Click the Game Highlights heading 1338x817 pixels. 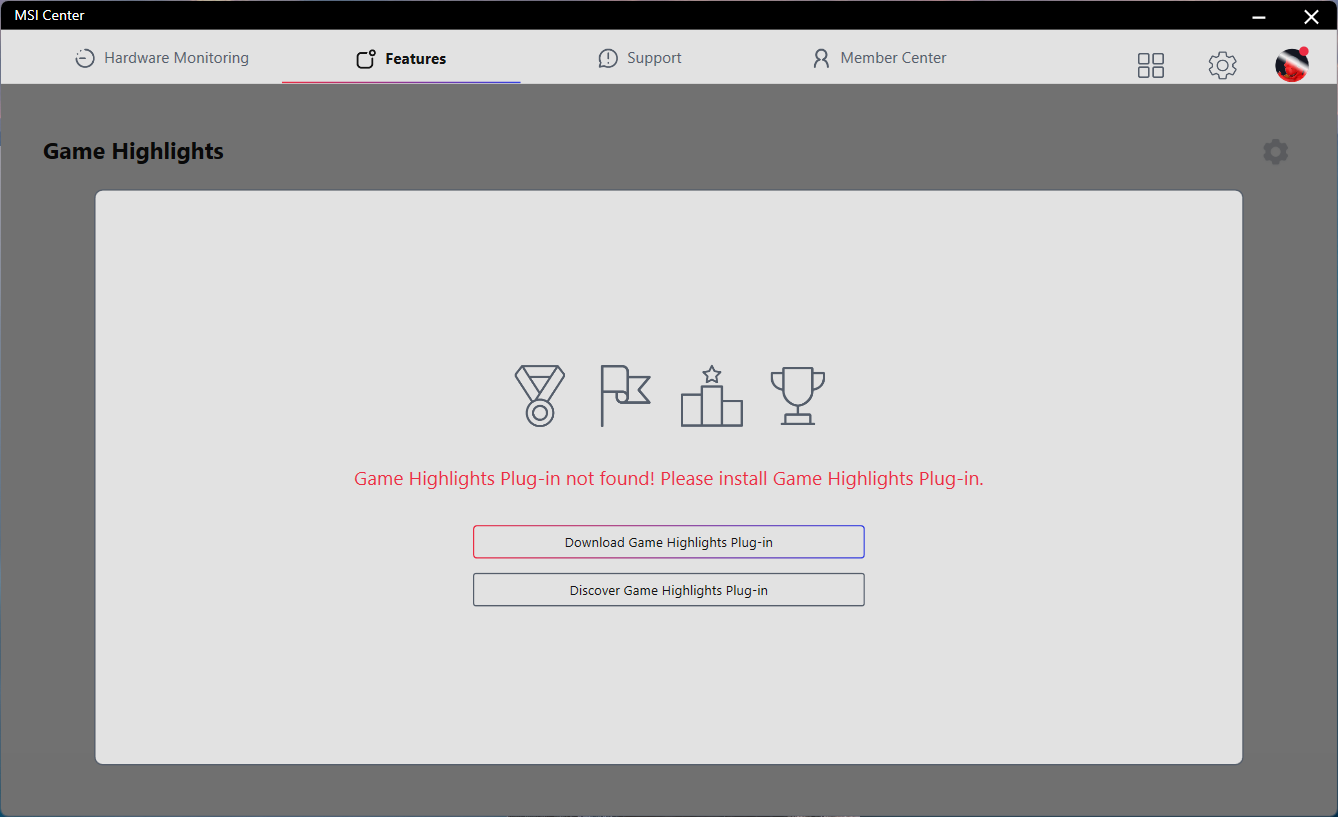(x=133, y=151)
